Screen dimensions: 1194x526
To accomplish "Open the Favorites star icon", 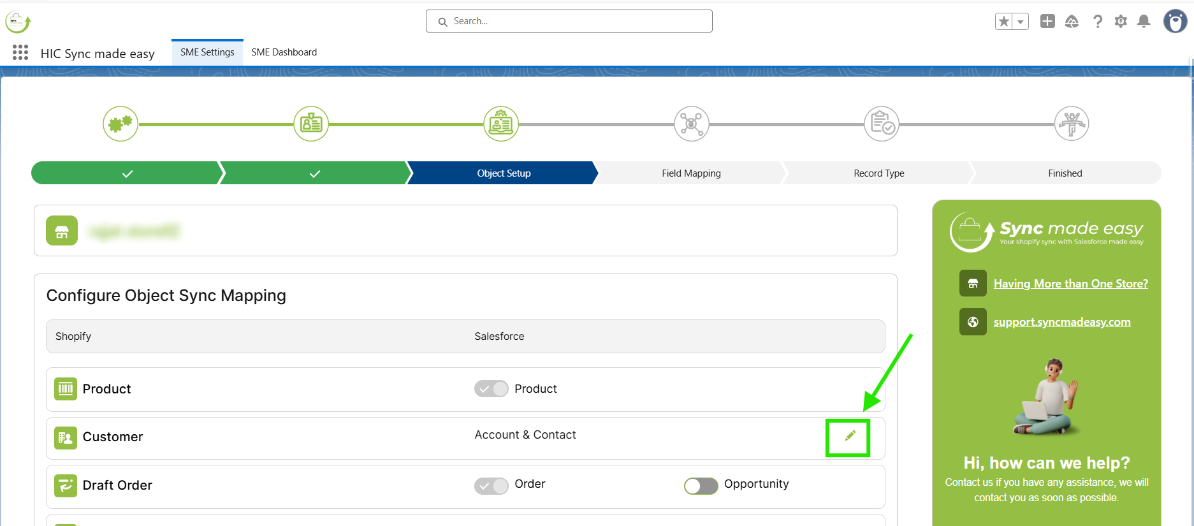I will coord(1004,22).
